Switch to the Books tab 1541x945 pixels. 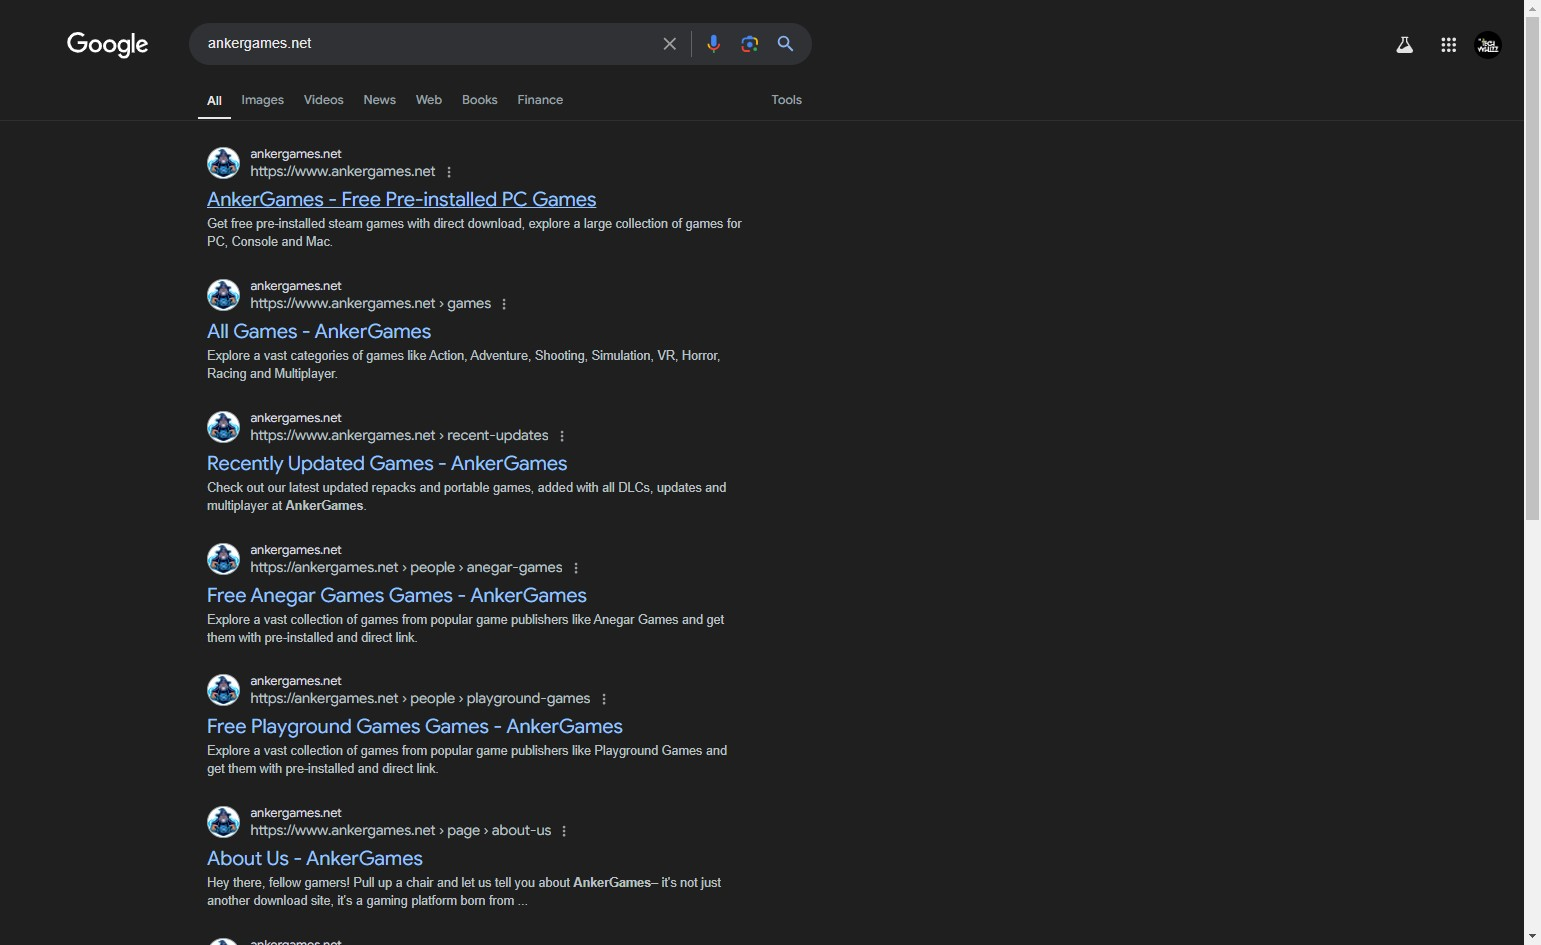pyautogui.click(x=480, y=100)
